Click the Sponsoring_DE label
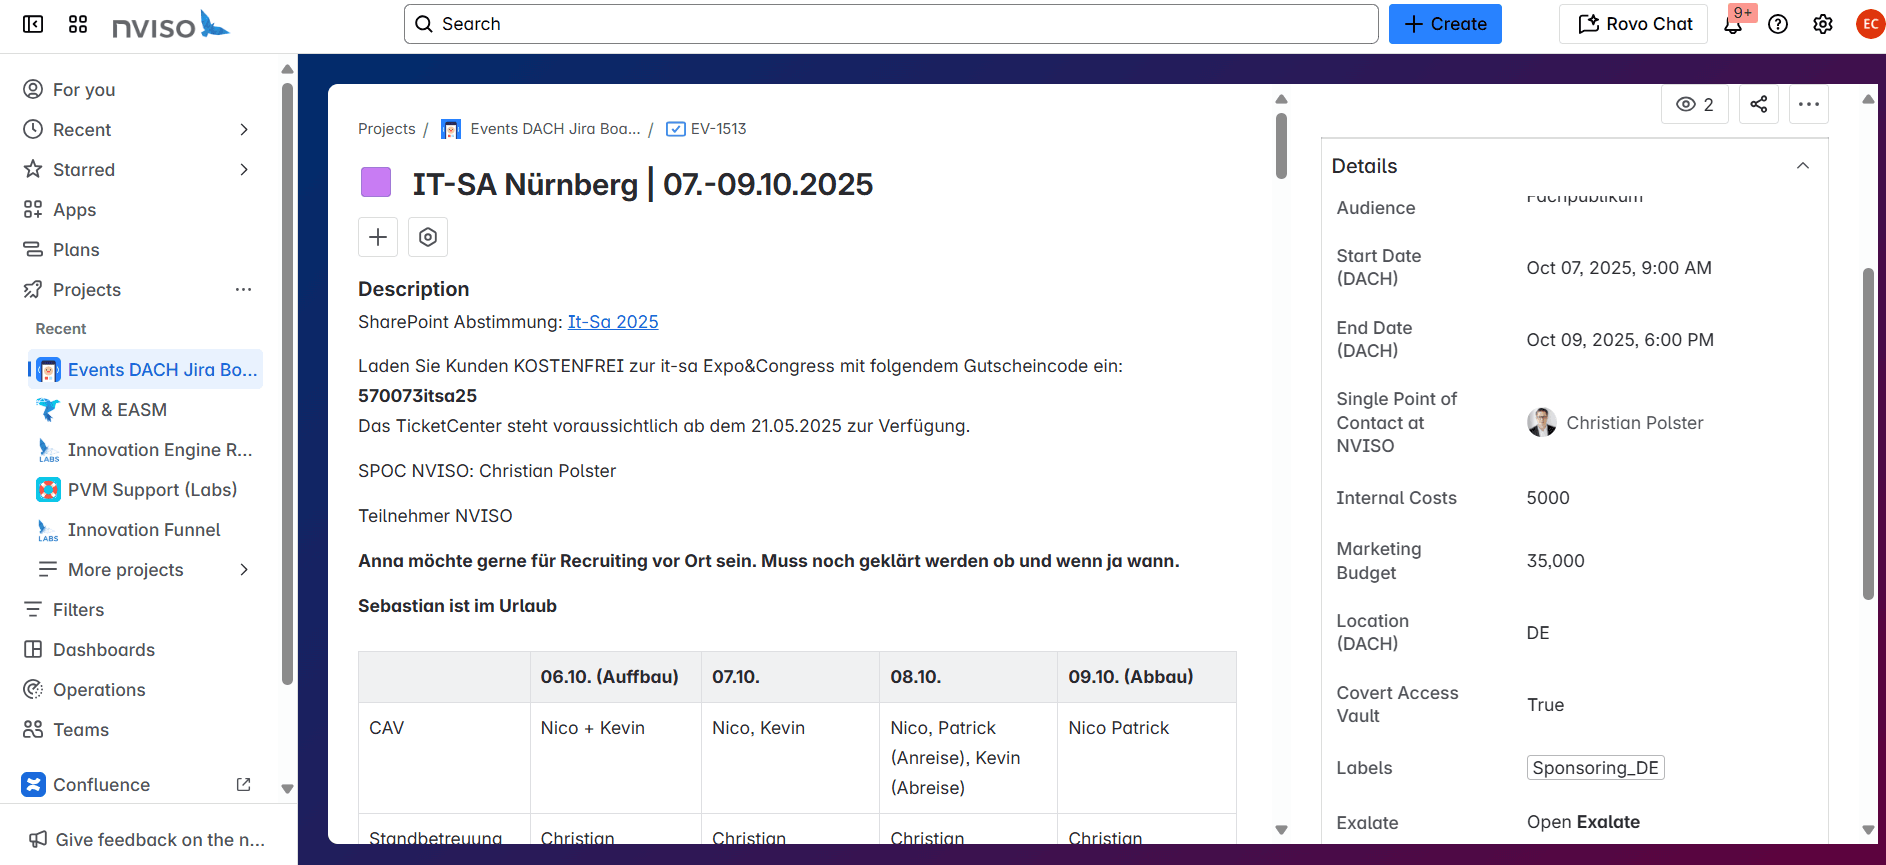The width and height of the screenshot is (1886, 865). pyautogui.click(x=1596, y=768)
